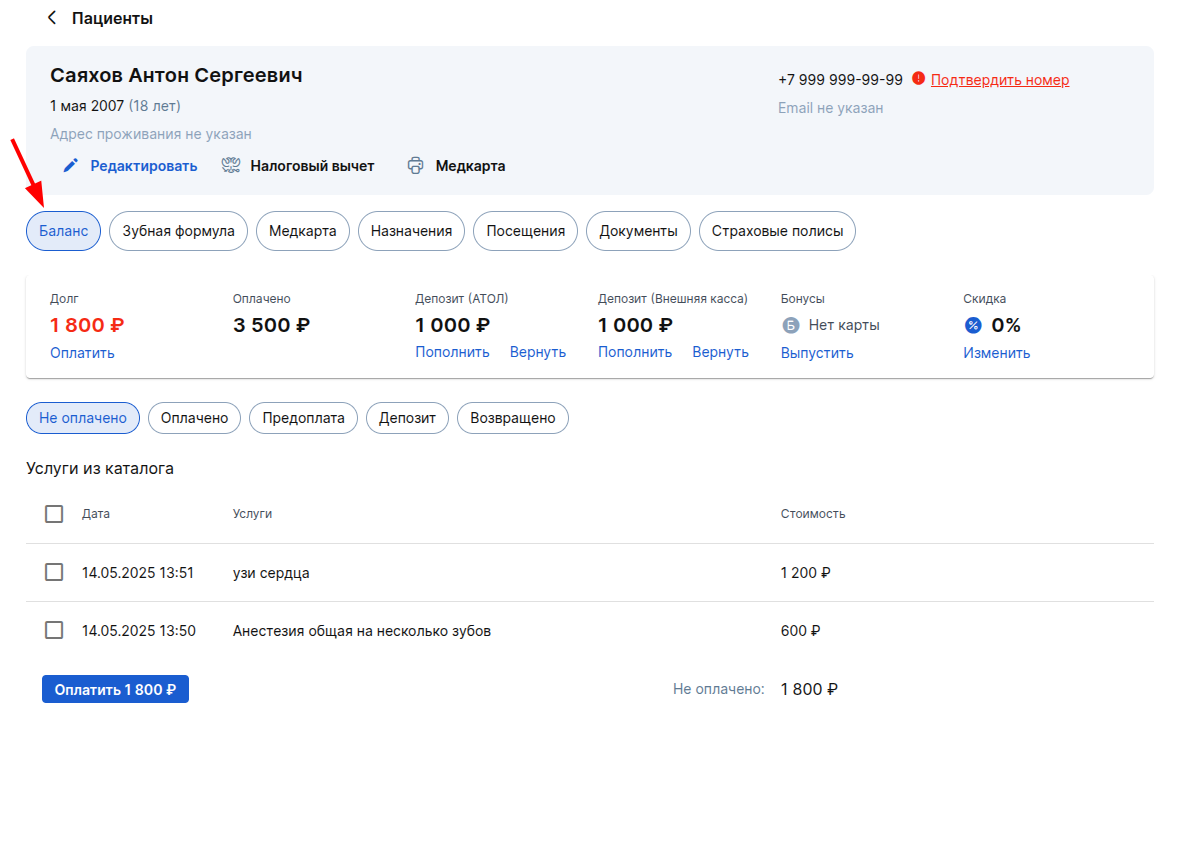Screen dimensions: 1177x854
Task: Click the bonus card Б icon
Action: point(790,325)
